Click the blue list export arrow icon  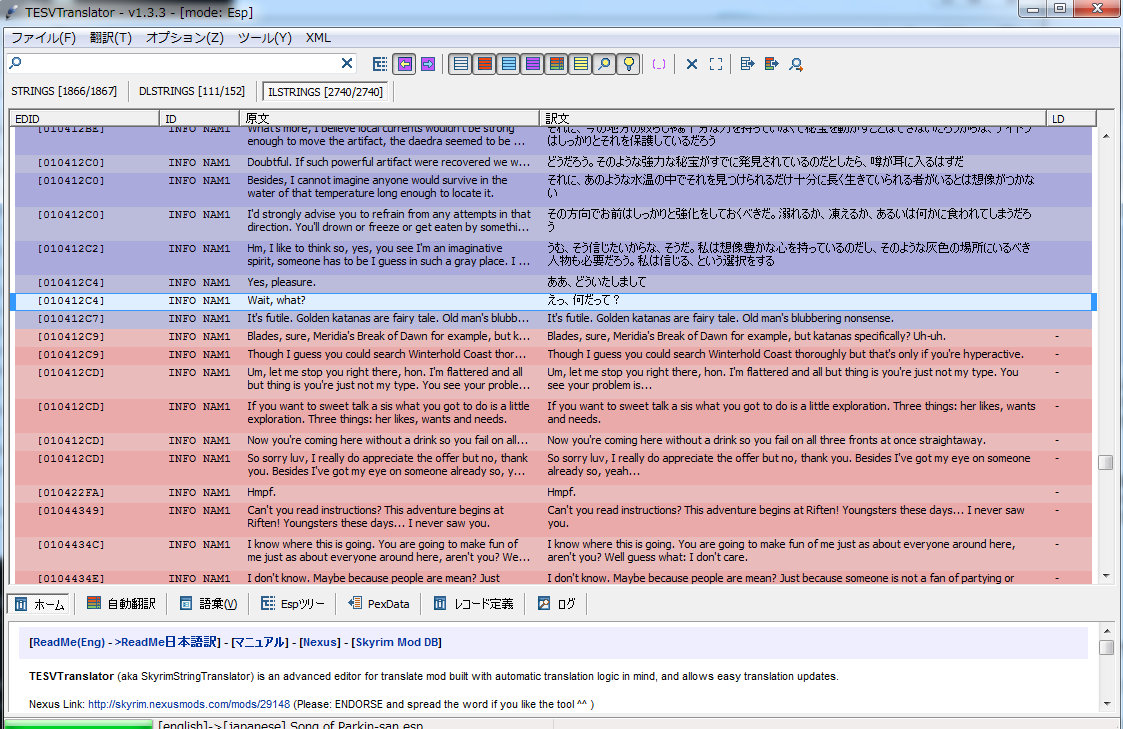(747, 64)
